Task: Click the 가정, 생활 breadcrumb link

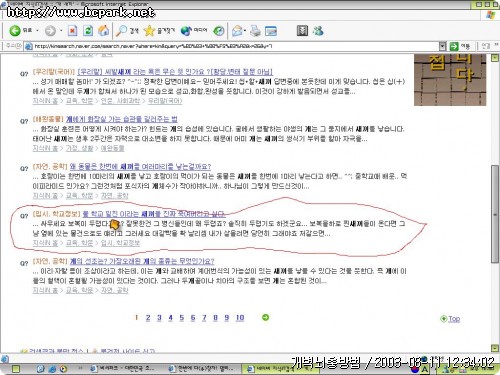Action: coord(79,148)
